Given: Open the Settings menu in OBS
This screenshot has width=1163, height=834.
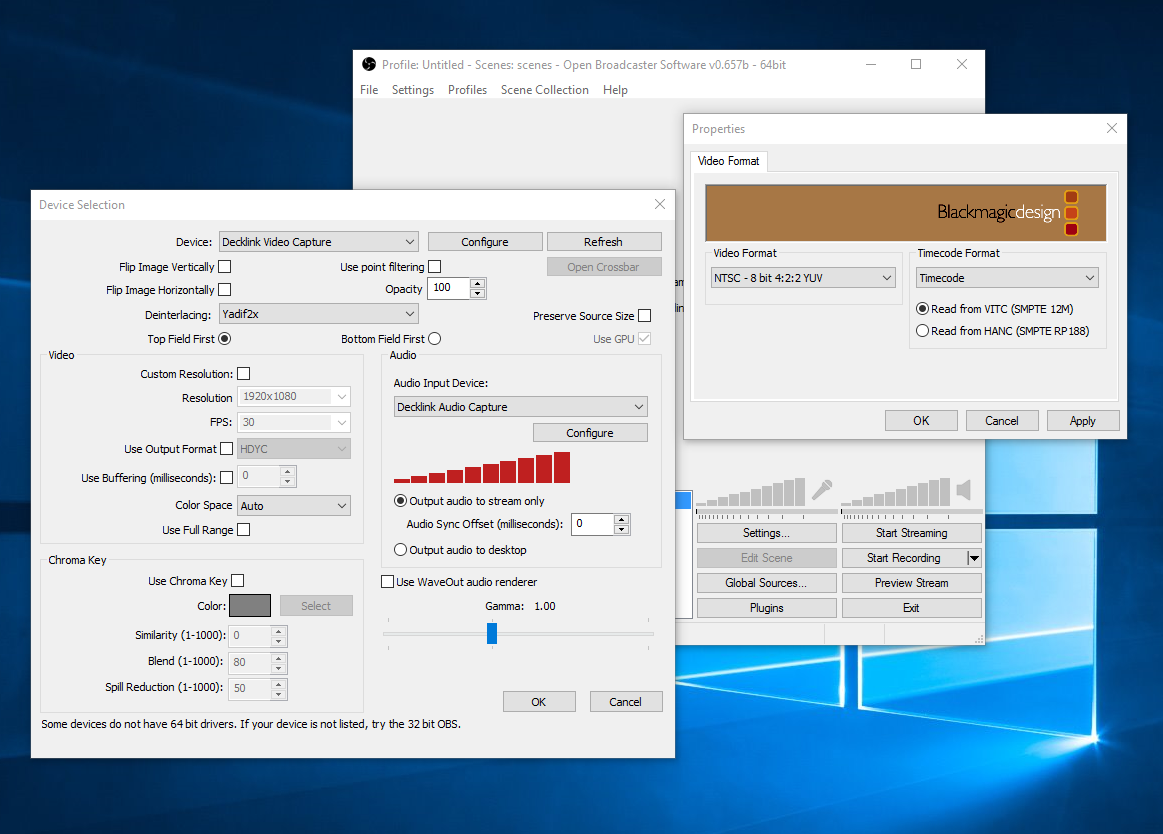Looking at the screenshot, I should coord(412,90).
